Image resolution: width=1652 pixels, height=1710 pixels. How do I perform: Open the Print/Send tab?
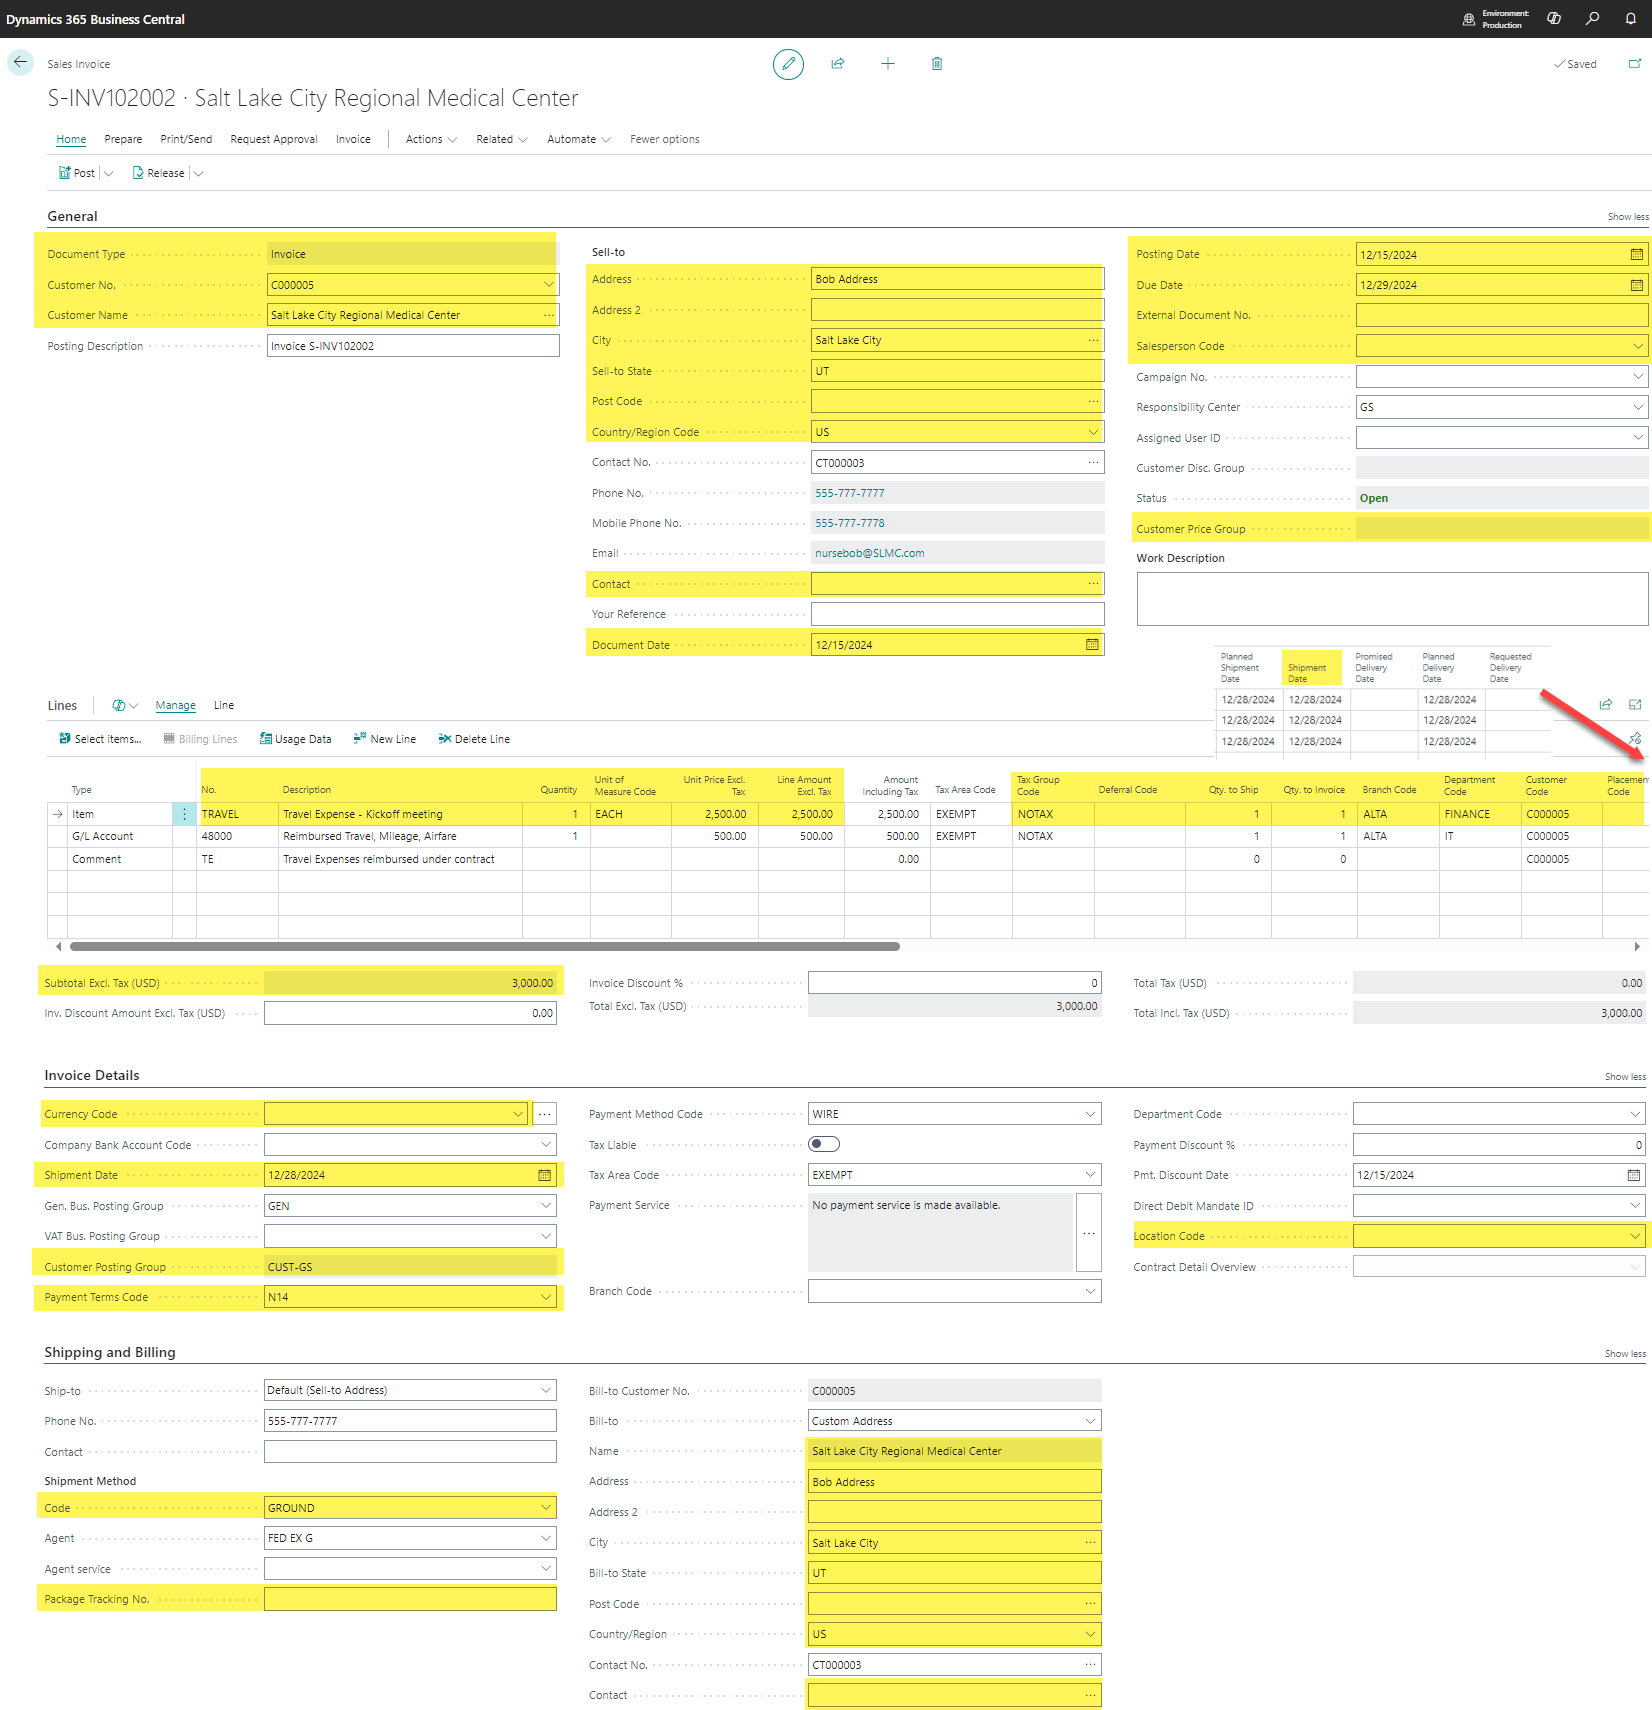[x=186, y=139]
